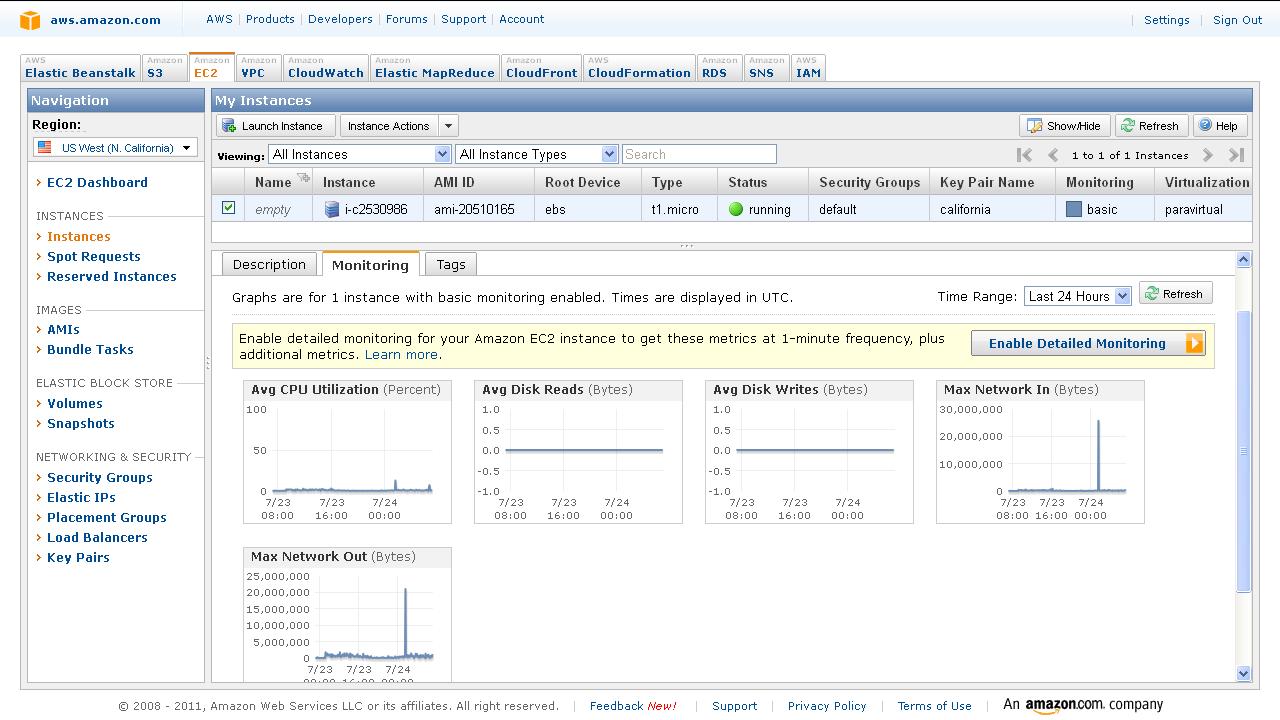The height and width of the screenshot is (720, 1280).
Task: Open Spot Requests in navigation
Action: [x=94, y=256]
